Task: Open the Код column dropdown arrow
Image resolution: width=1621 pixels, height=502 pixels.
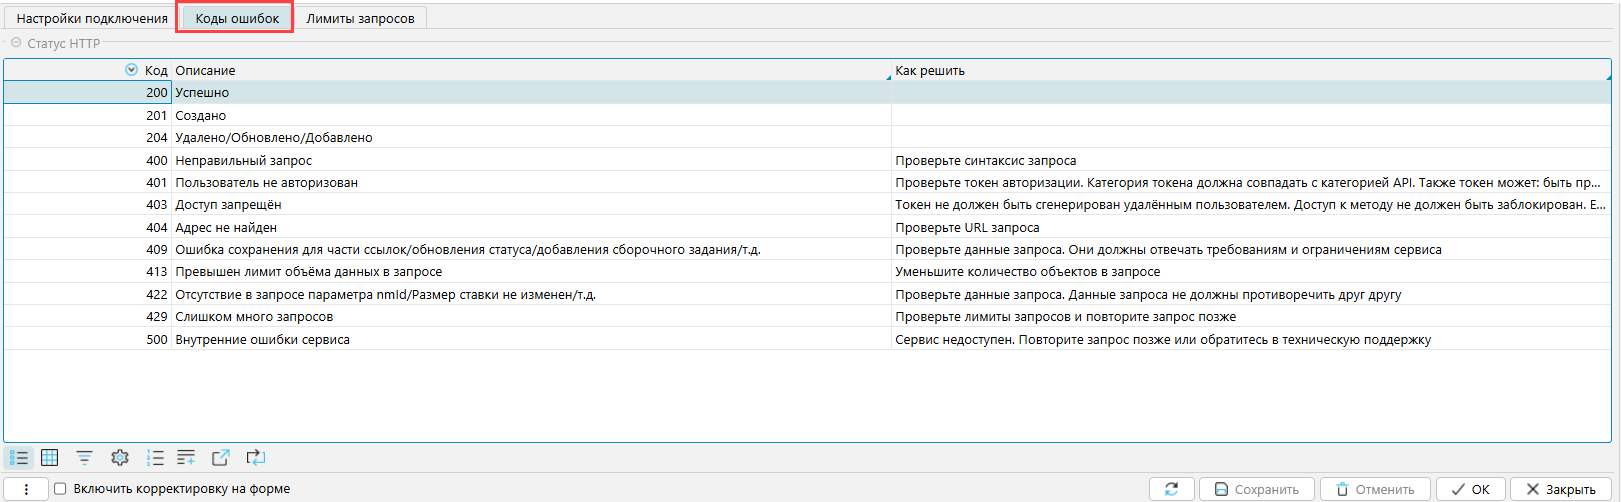Action: 131,70
